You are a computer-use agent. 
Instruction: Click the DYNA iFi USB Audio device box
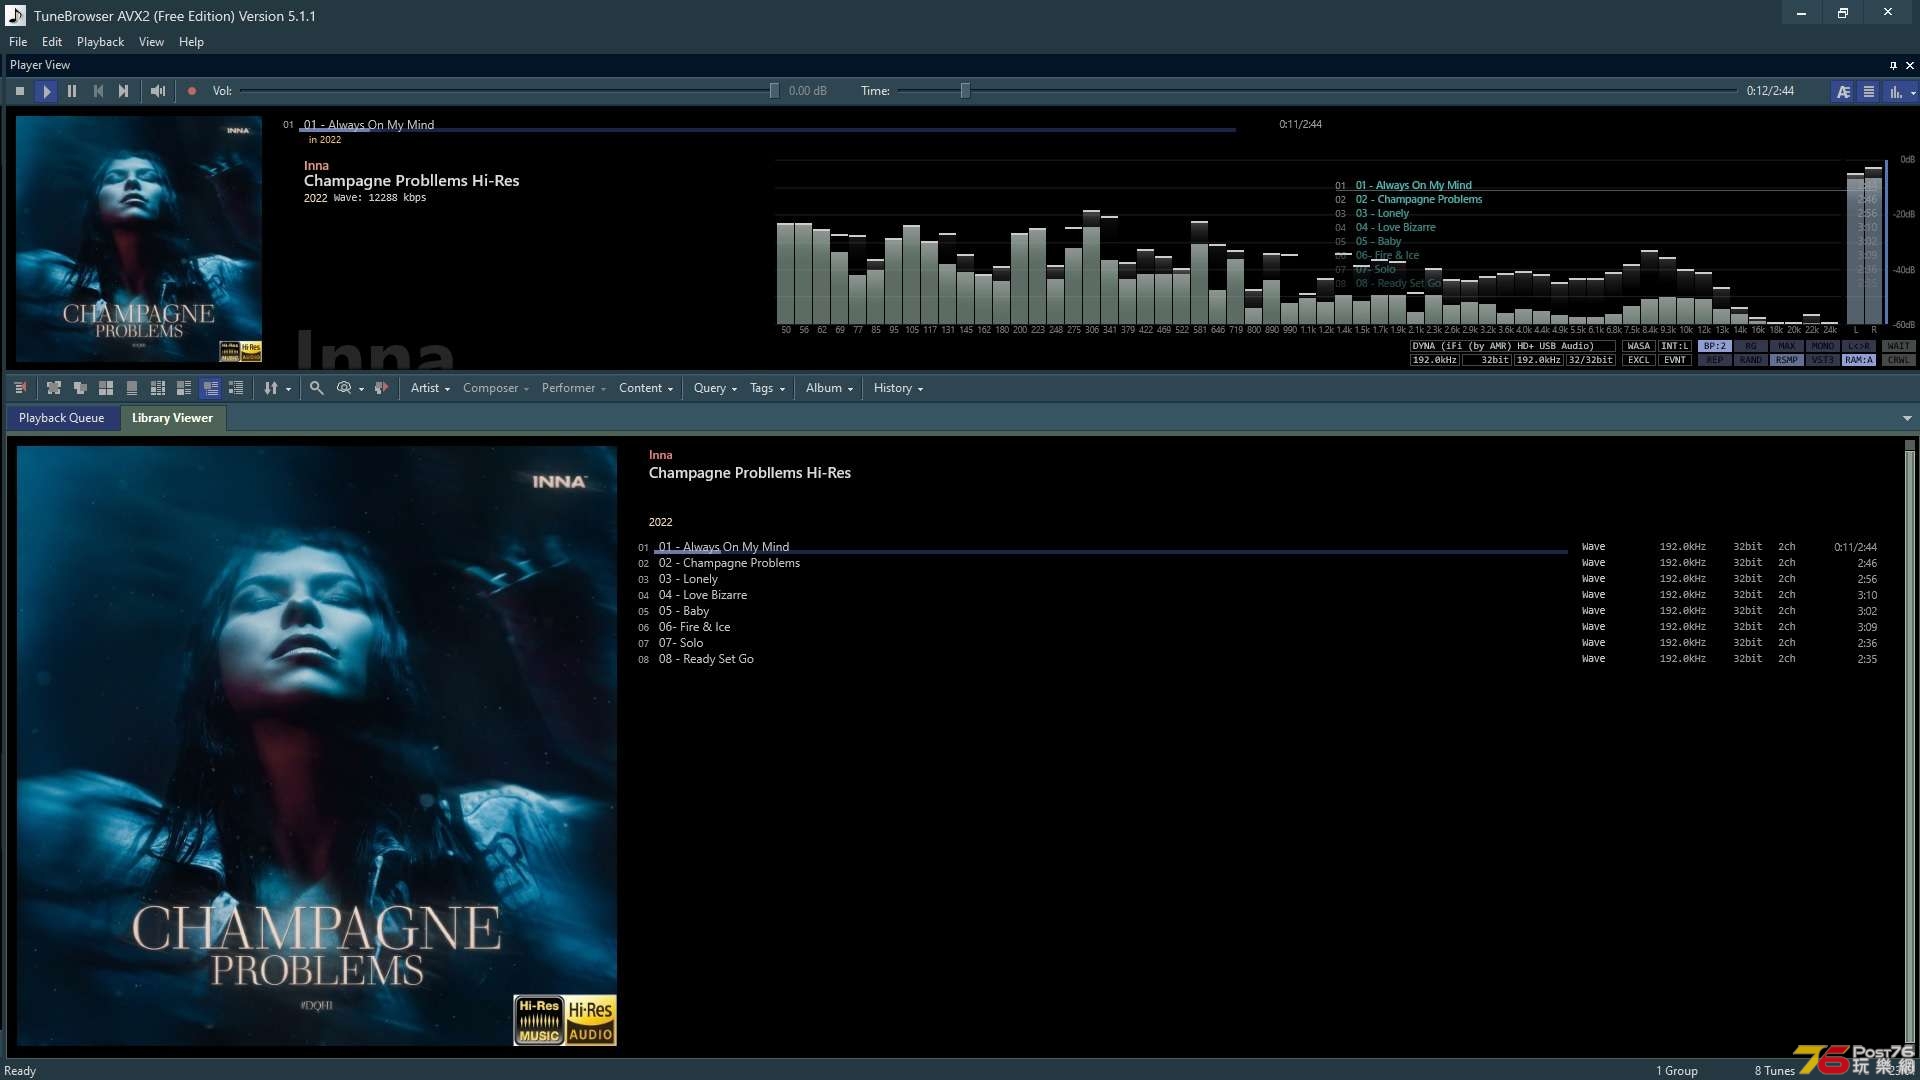1512,346
